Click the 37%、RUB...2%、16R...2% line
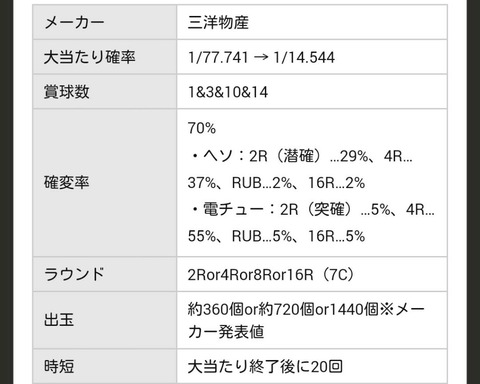This screenshot has width=480, height=384. coord(276,183)
